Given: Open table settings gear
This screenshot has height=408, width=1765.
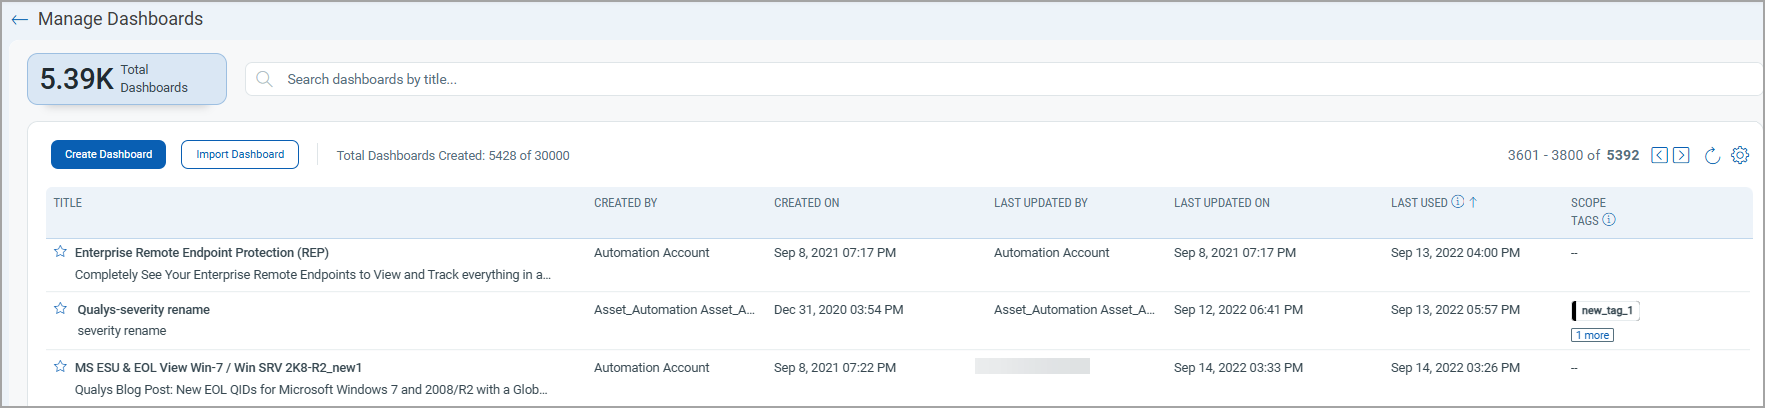Looking at the screenshot, I should click(x=1740, y=155).
